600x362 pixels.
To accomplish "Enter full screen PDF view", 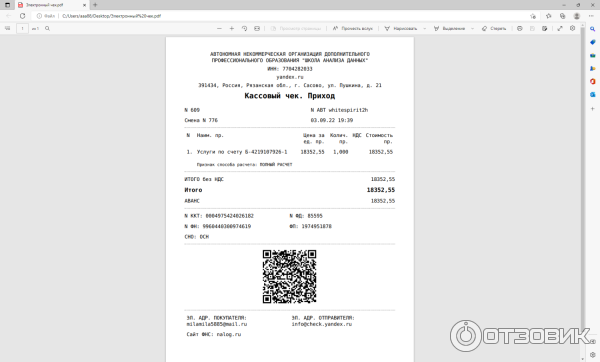I will 560,28.
